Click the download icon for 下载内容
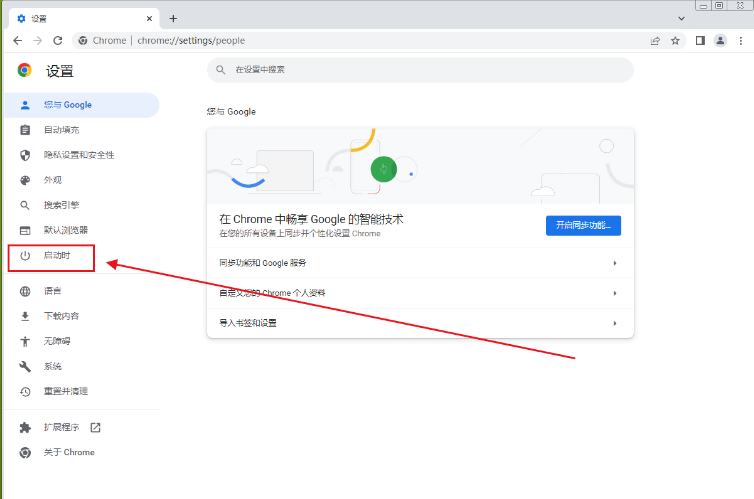Screen dimensions: 754x499 point(25,316)
